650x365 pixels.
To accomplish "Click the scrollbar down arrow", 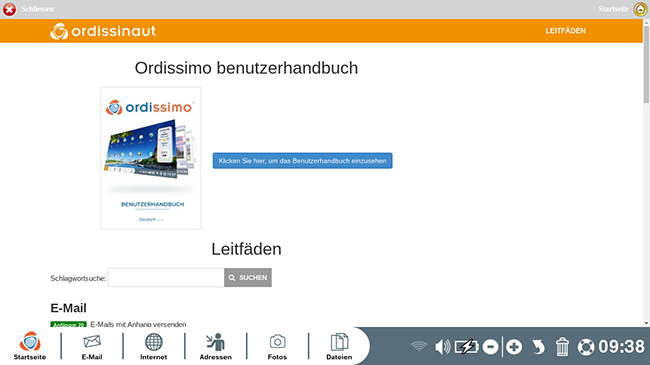I will pos(646,323).
